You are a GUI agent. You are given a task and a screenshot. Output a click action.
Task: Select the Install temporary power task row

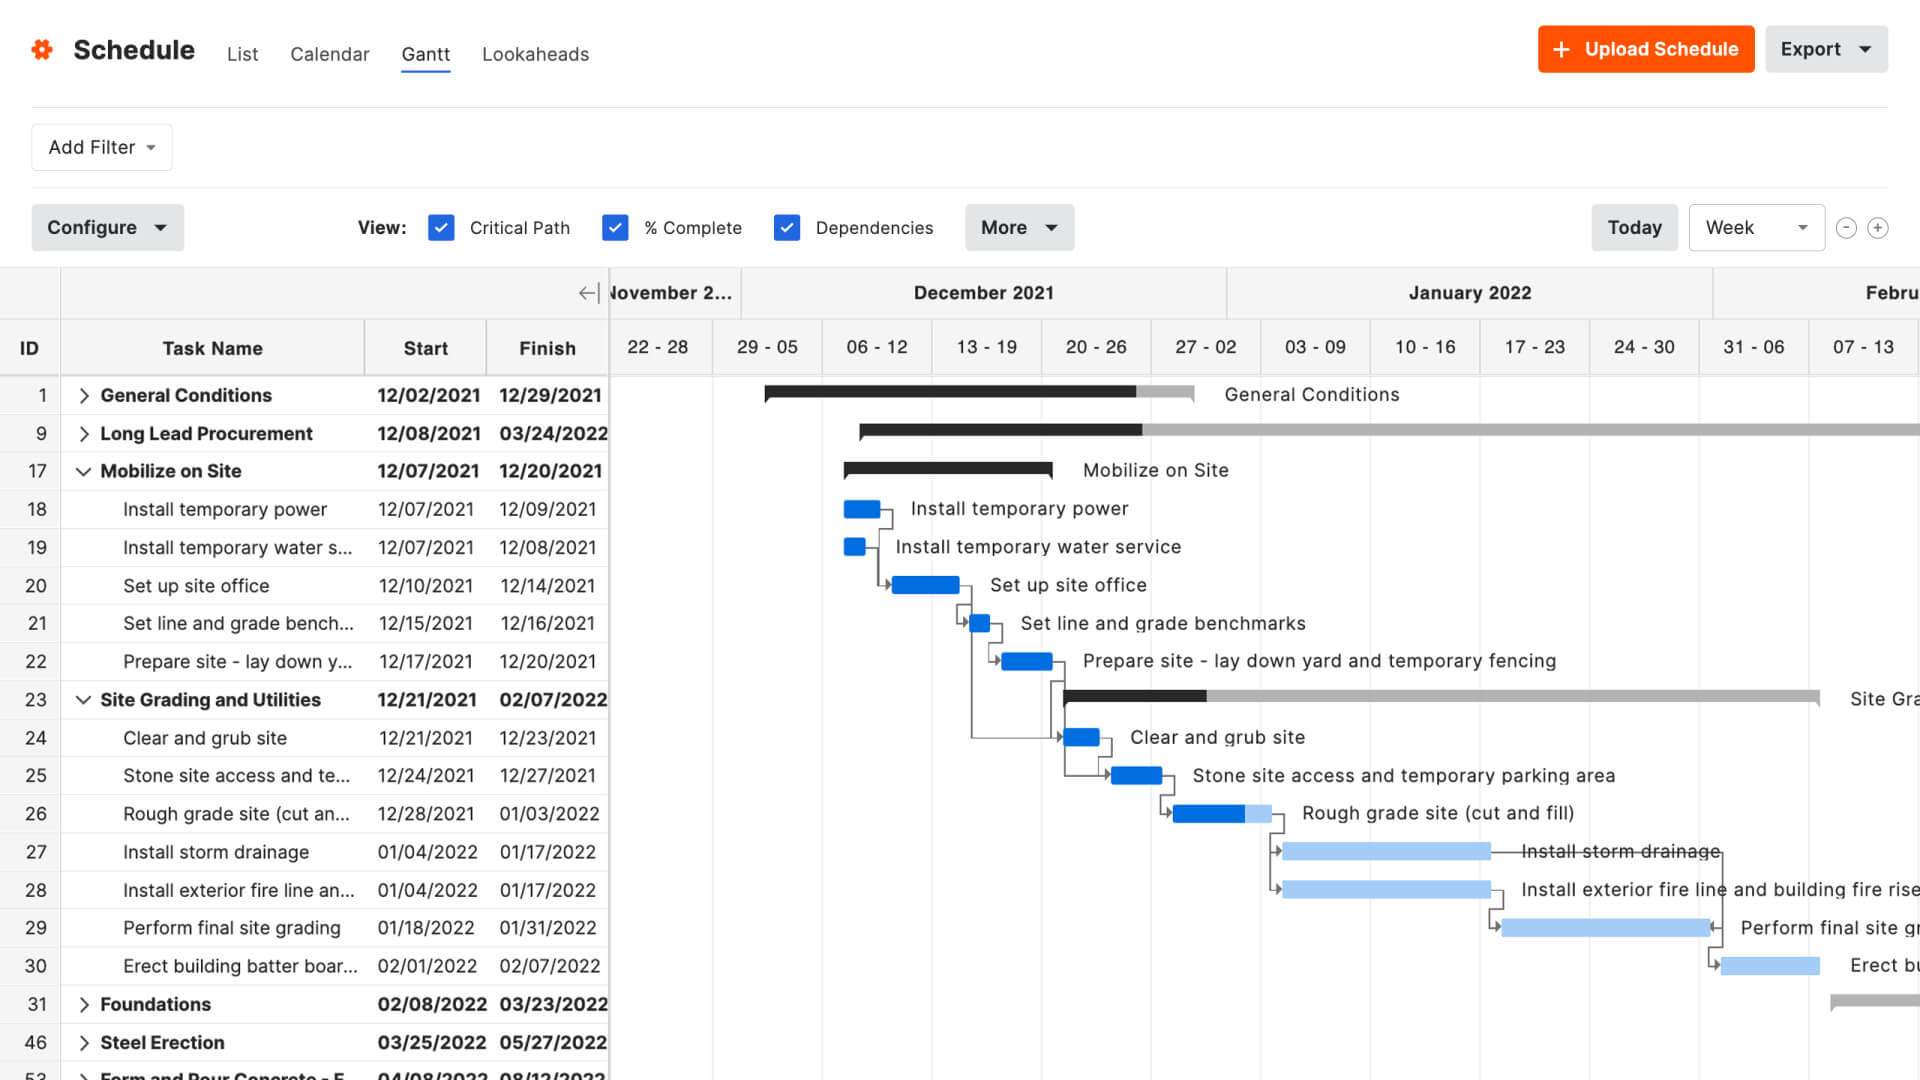tap(304, 510)
